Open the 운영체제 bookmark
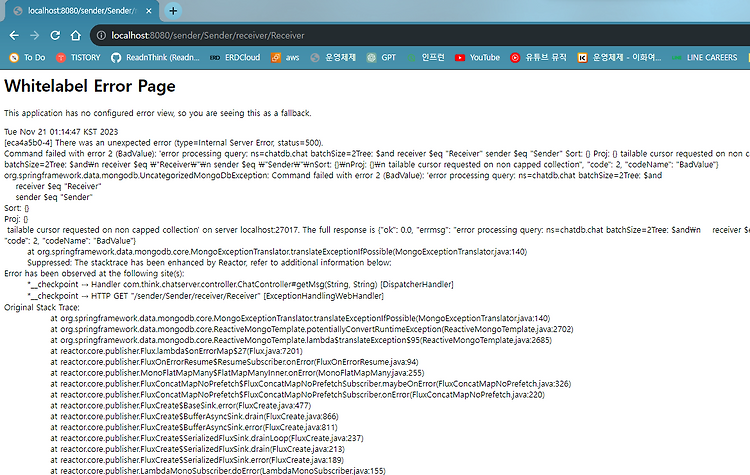 coord(333,57)
